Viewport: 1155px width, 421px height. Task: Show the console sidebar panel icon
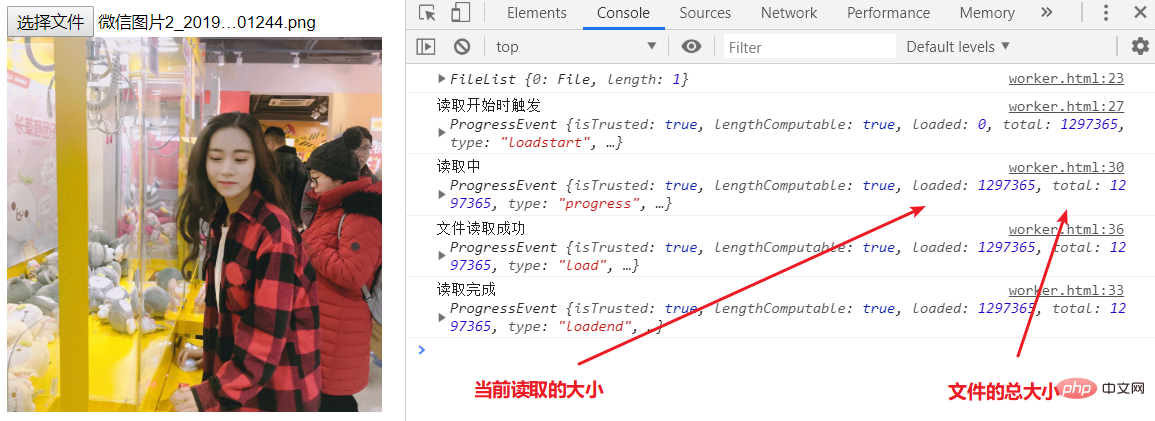426,46
